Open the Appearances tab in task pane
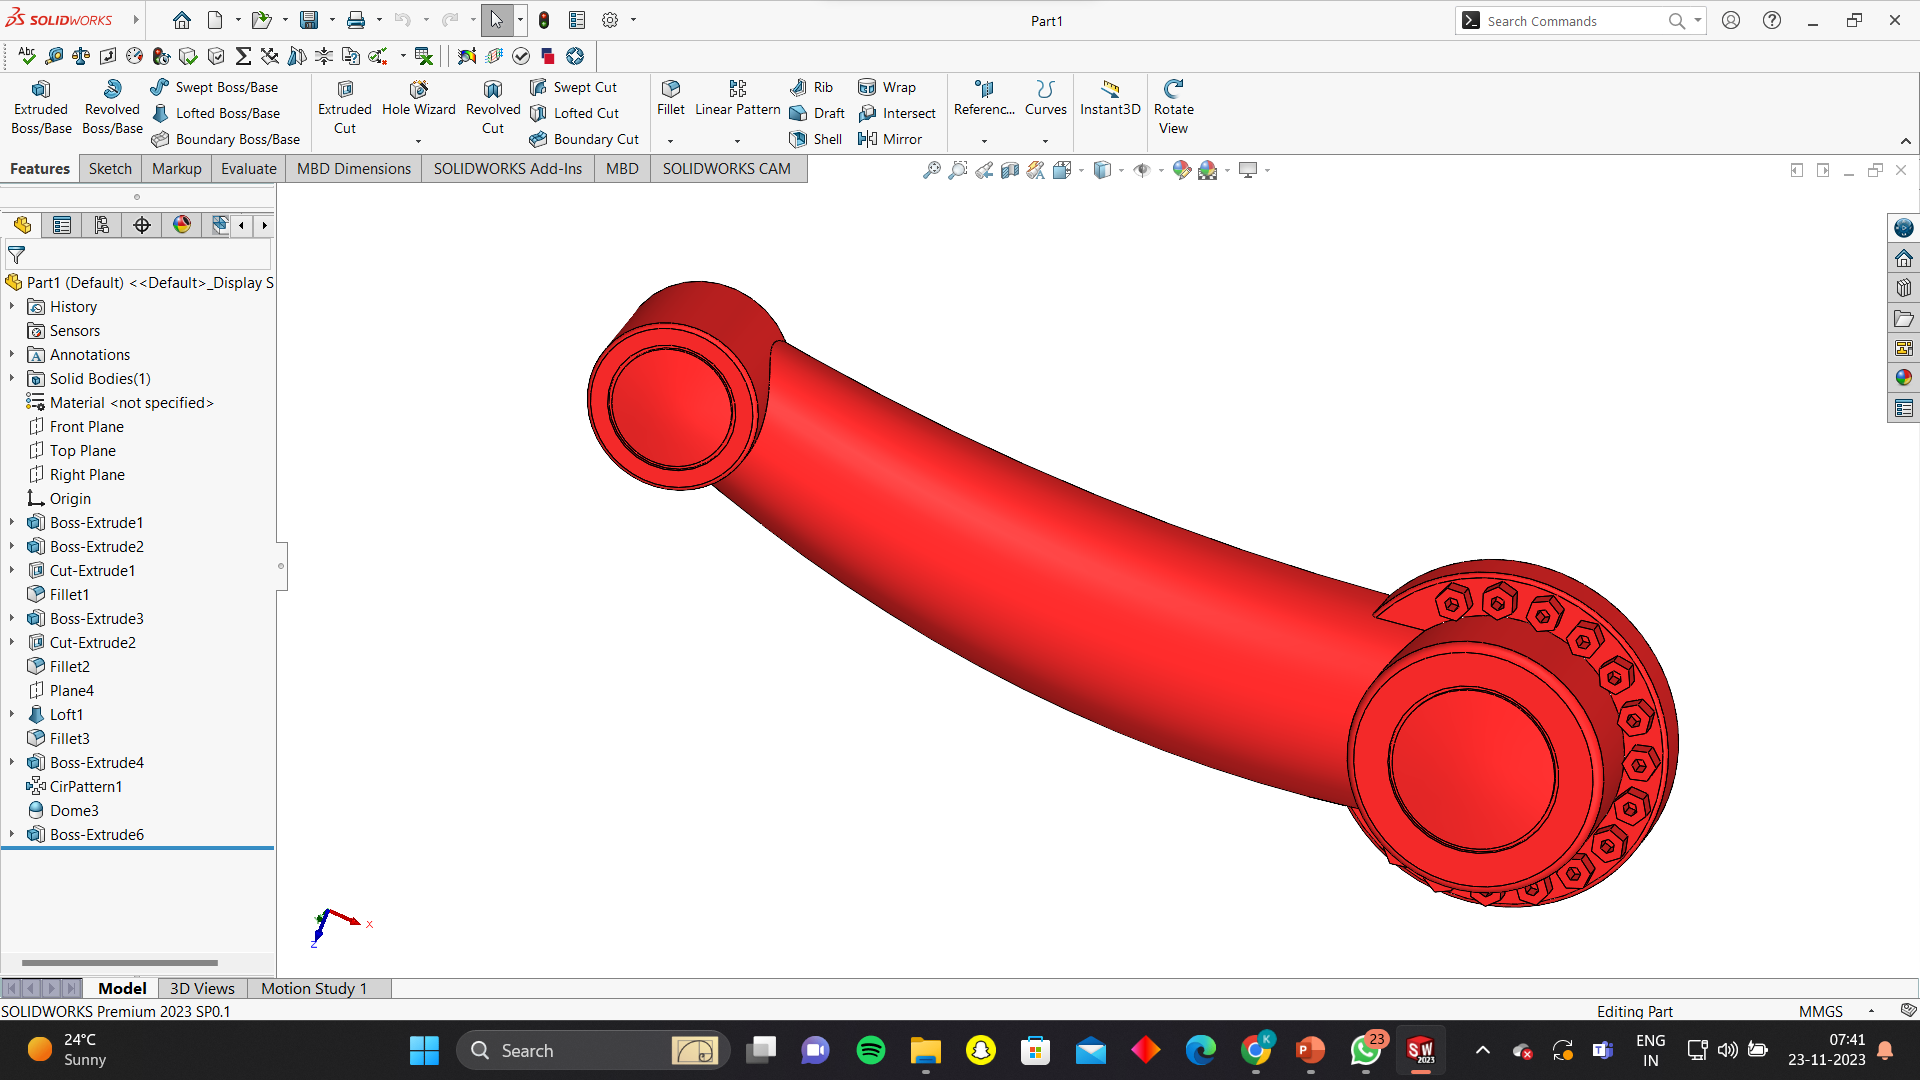Screen dimensions: 1920x1080 (1903, 378)
